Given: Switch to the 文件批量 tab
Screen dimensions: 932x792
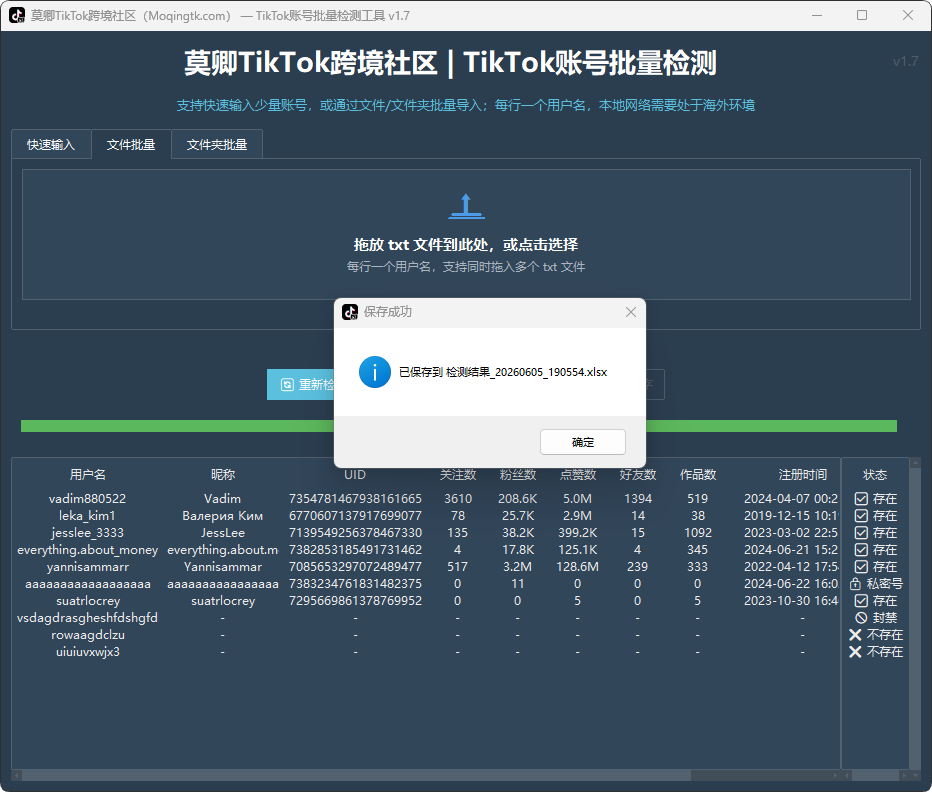Looking at the screenshot, I should point(131,144).
